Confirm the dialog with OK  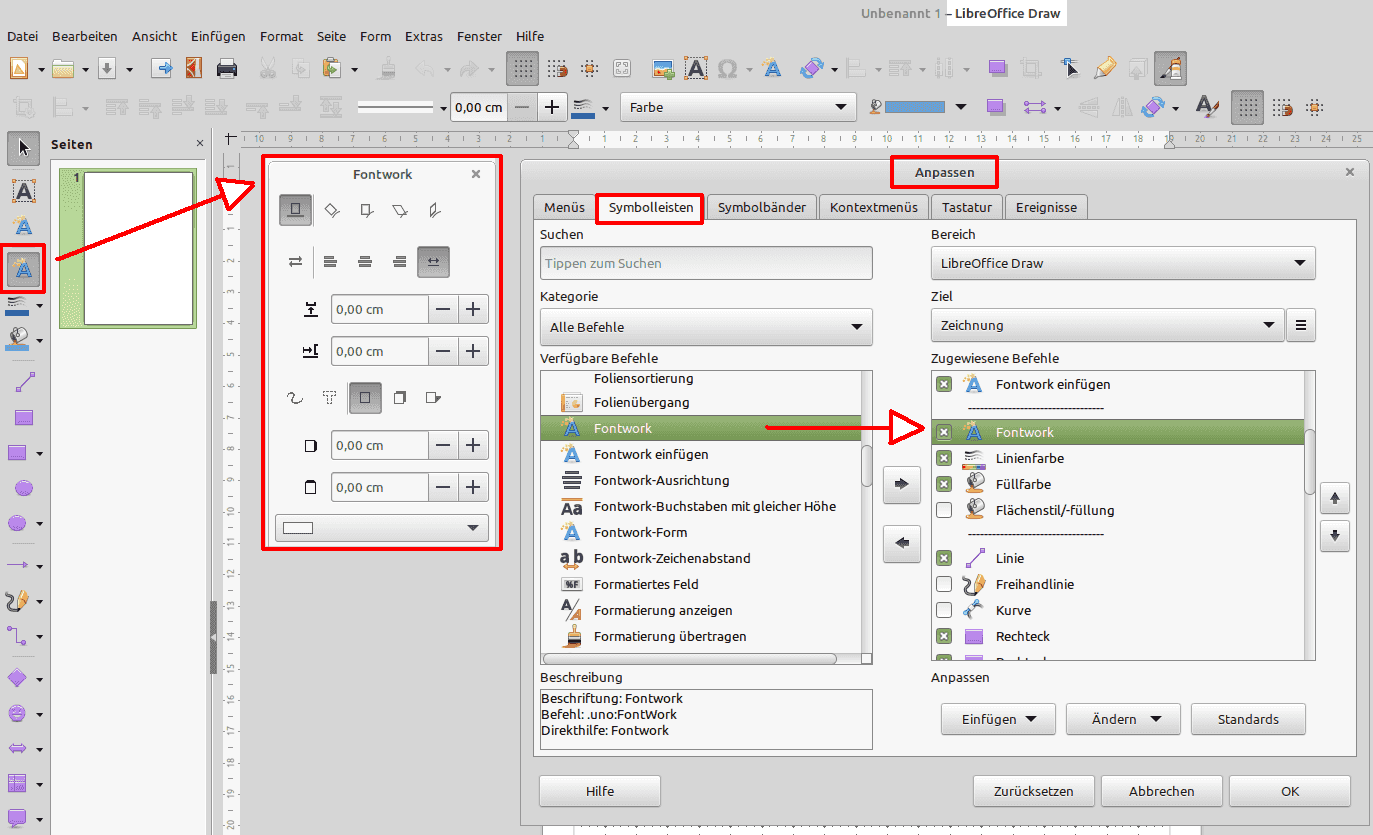1290,791
